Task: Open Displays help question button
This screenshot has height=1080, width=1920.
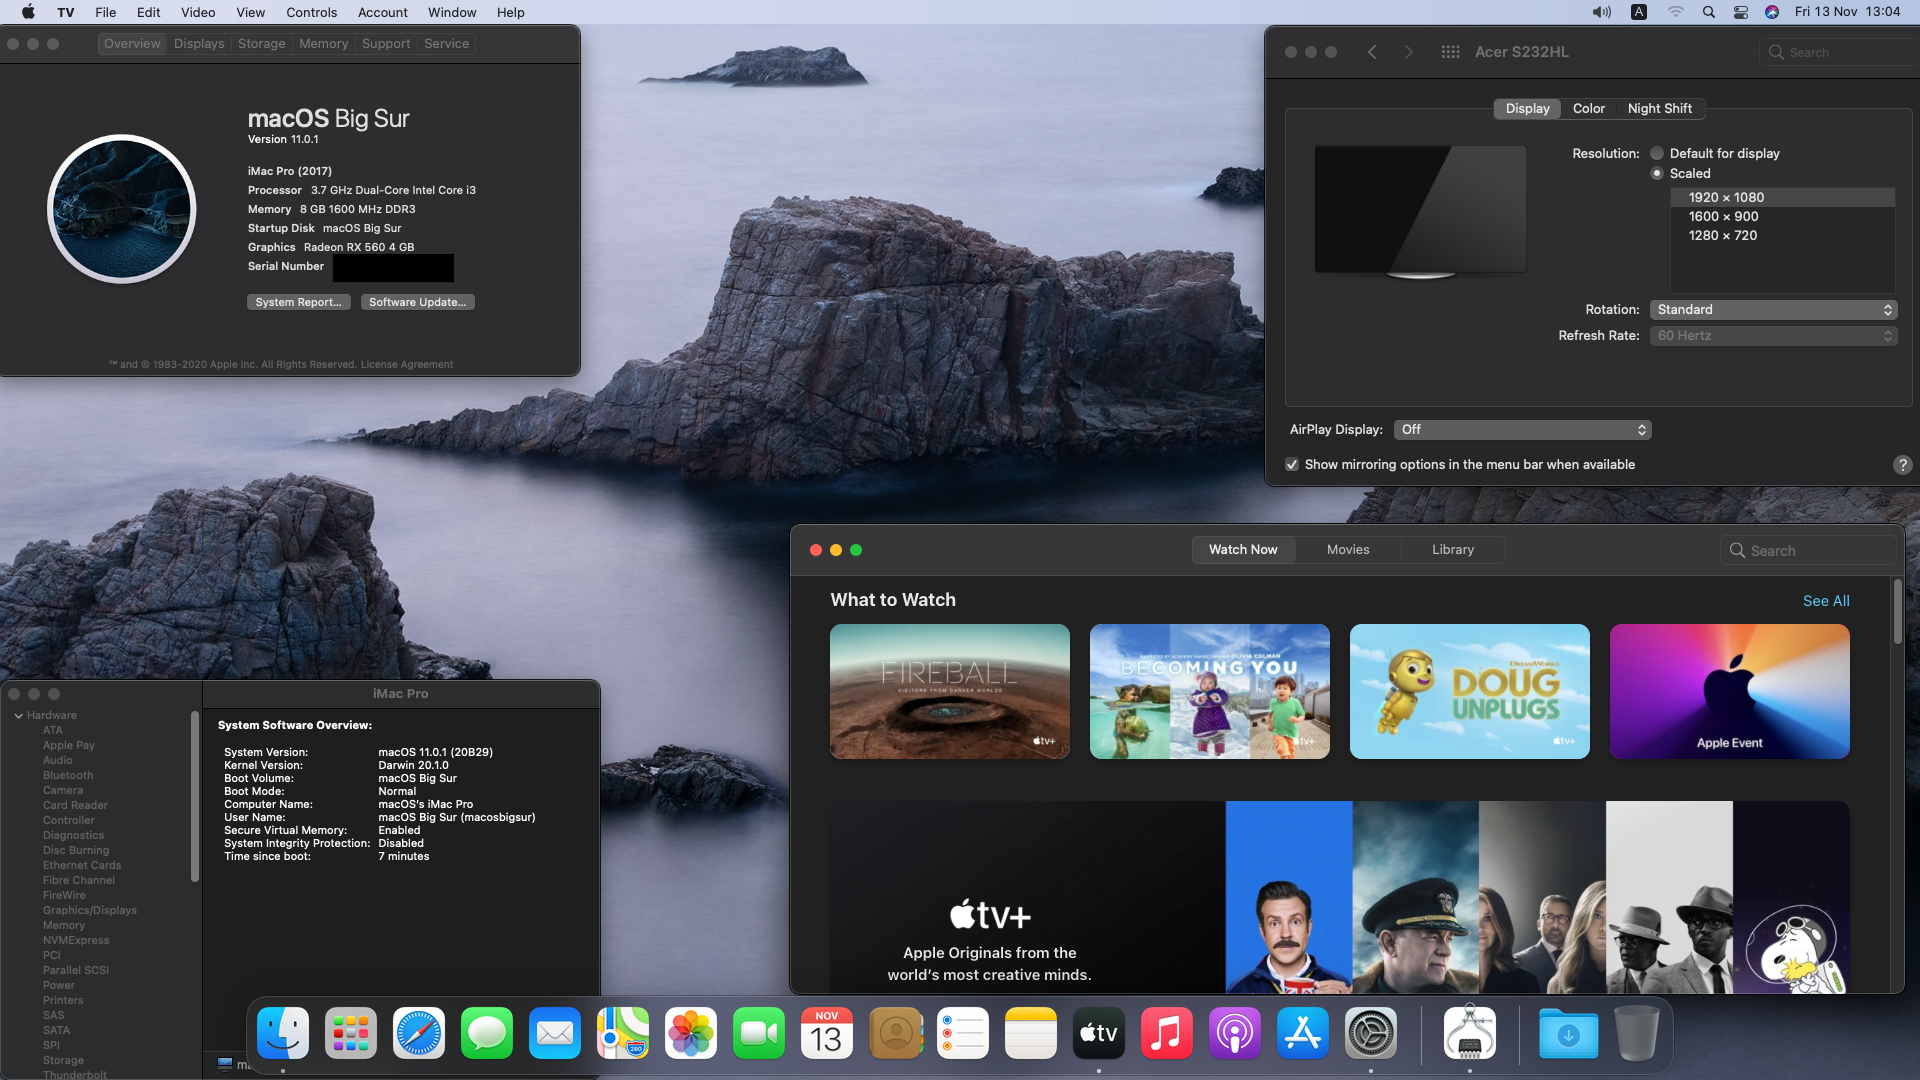Action: (1901, 465)
